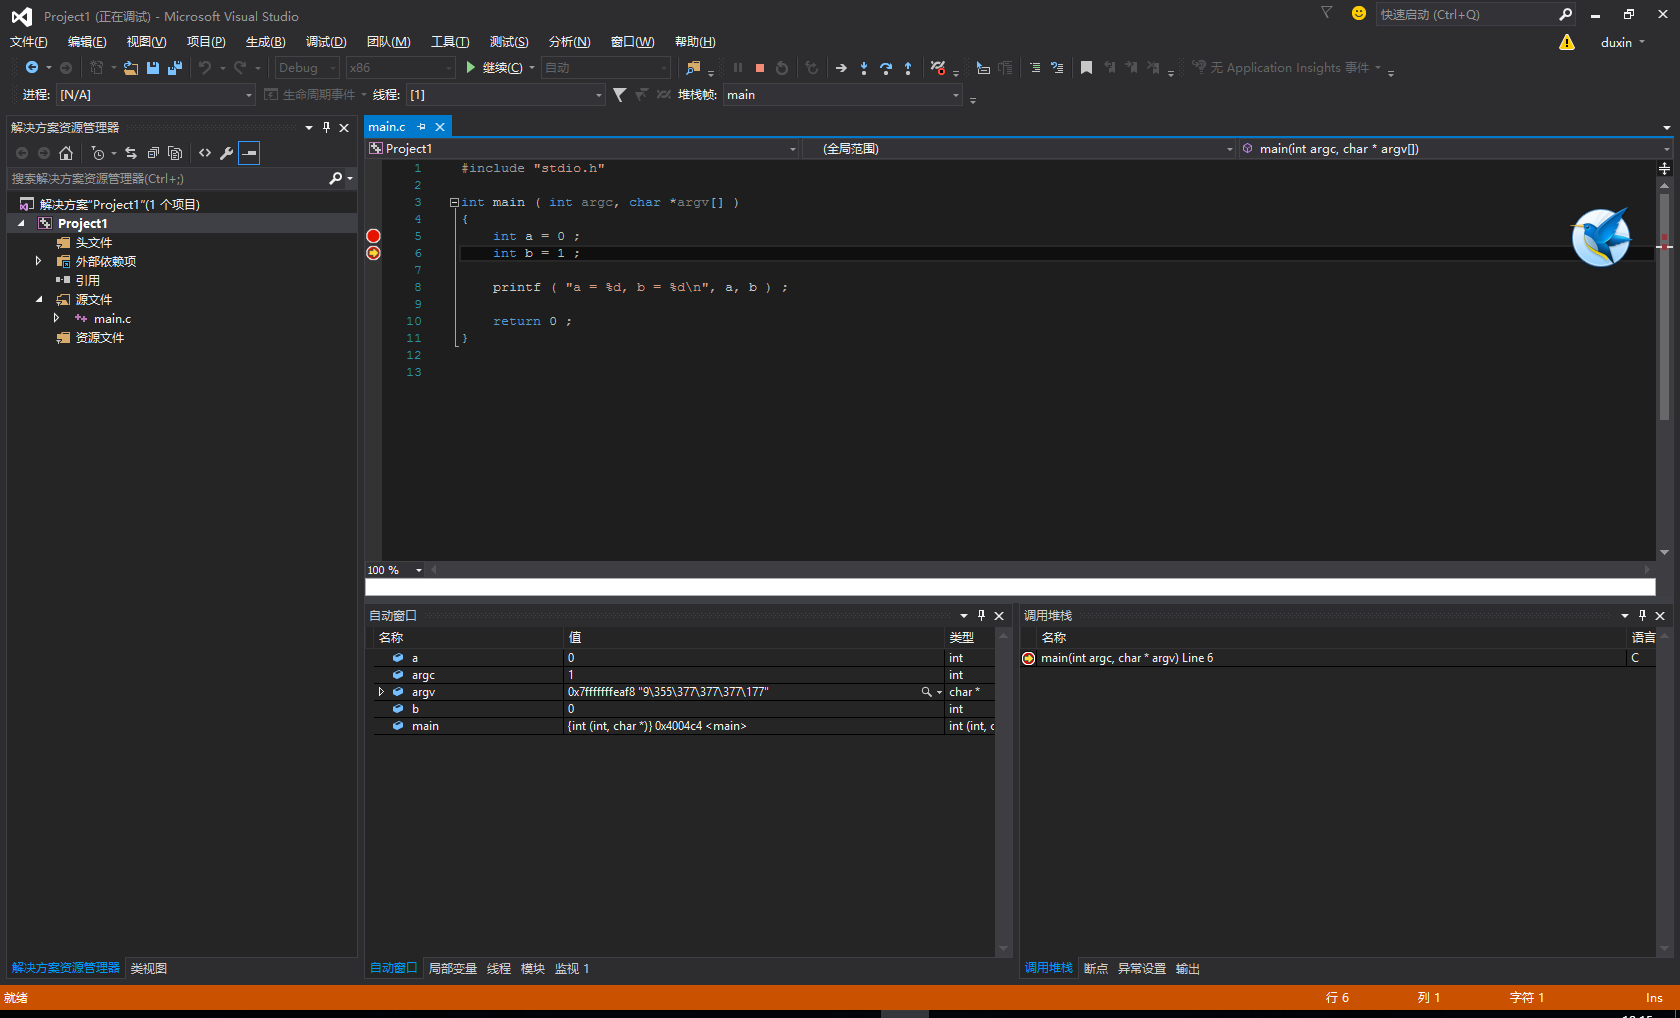Toggle auto-hide pin of Call Stack panel

[1642, 615]
